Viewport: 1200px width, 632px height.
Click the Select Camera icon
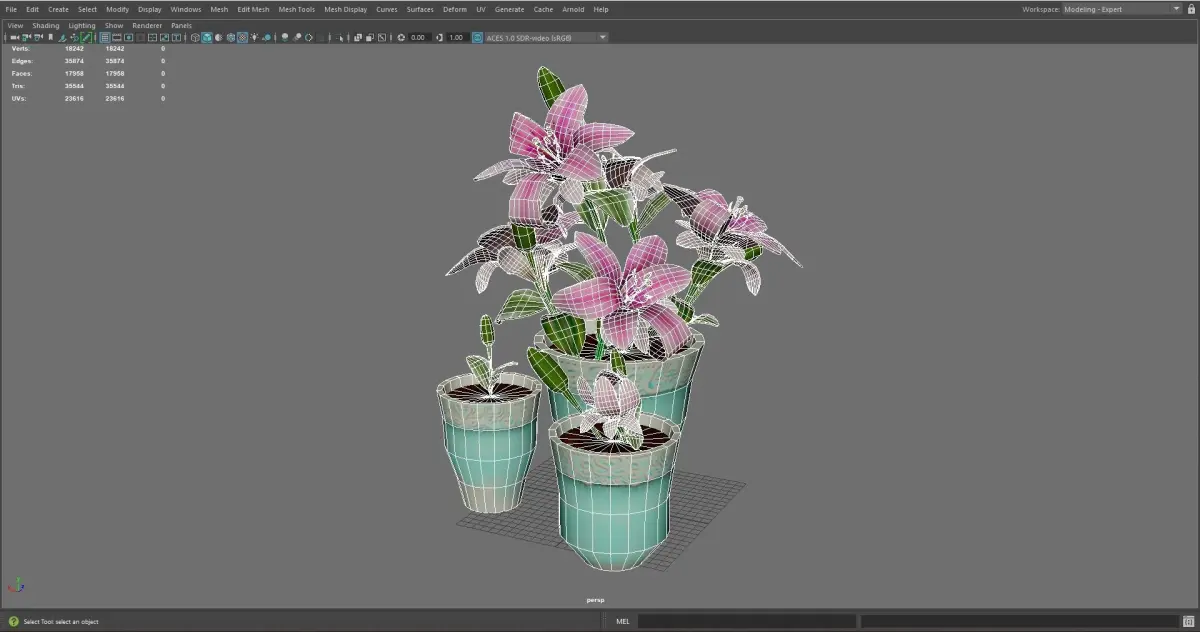(x=15, y=37)
